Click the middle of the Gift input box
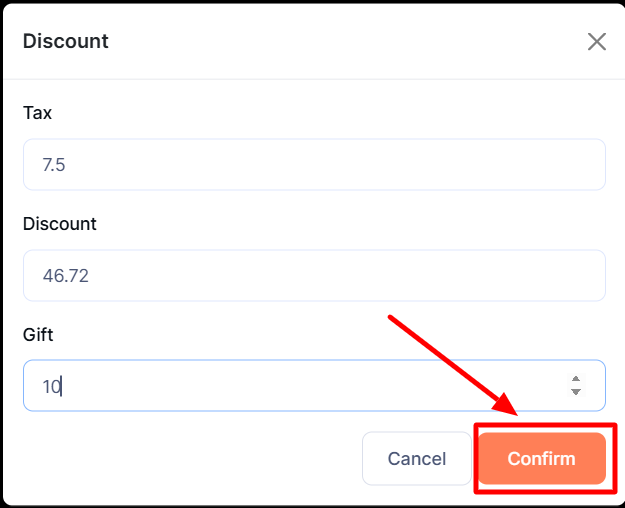Screen dimensions: 625x508 314,385
